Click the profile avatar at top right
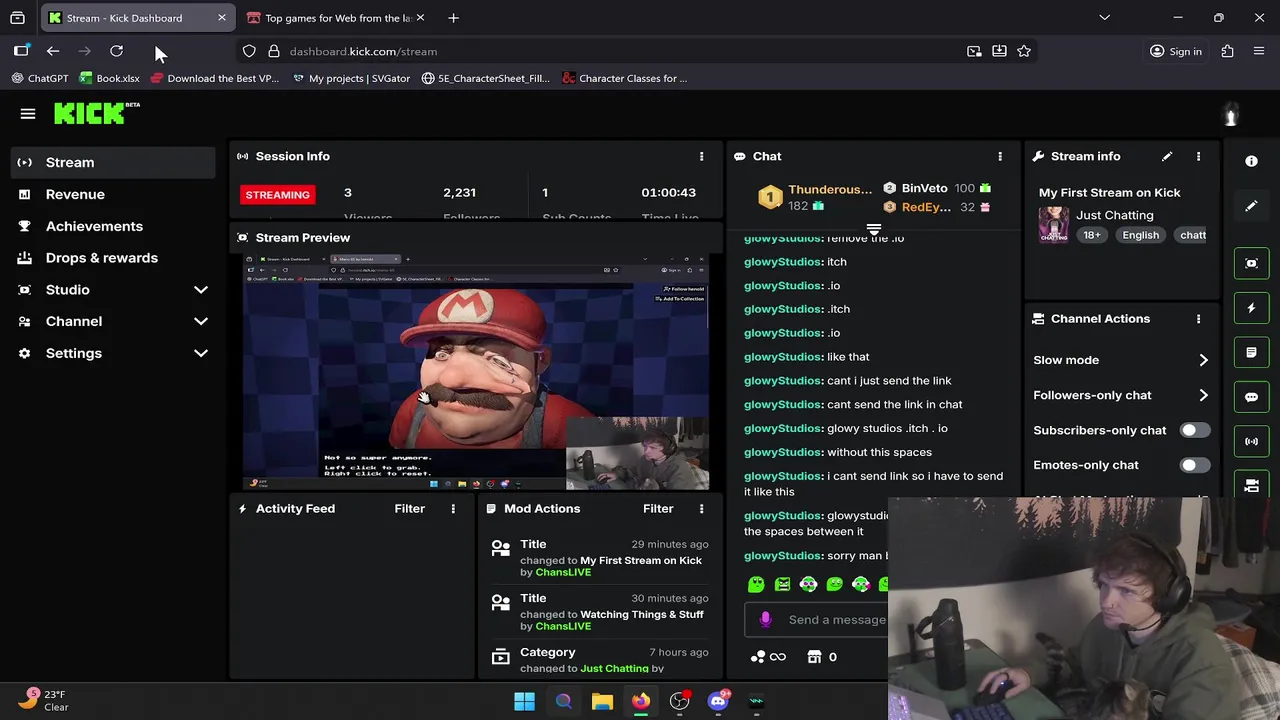1280x720 pixels. pyautogui.click(x=1231, y=114)
